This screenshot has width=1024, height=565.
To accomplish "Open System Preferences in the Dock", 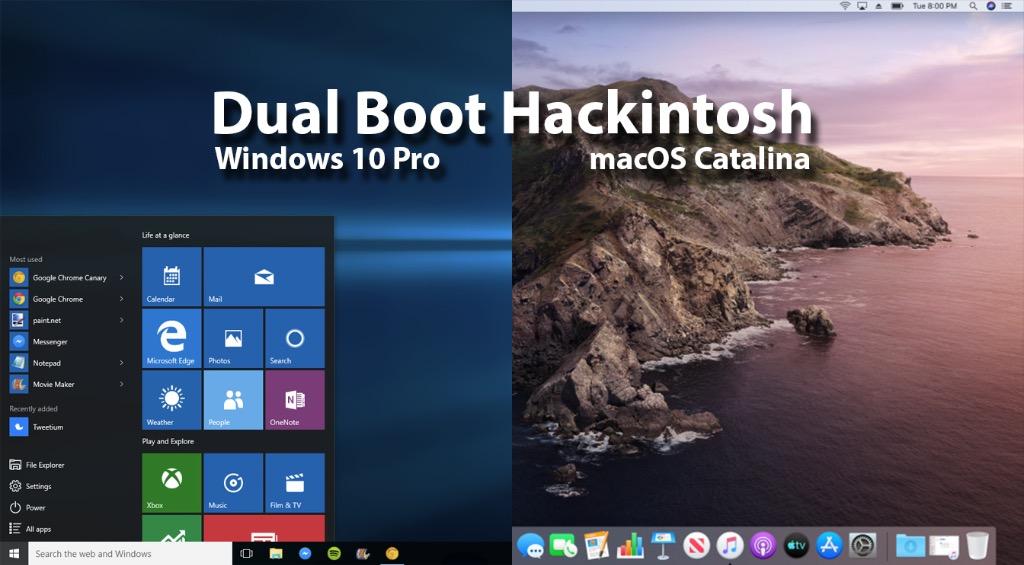I will [x=863, y=545].
